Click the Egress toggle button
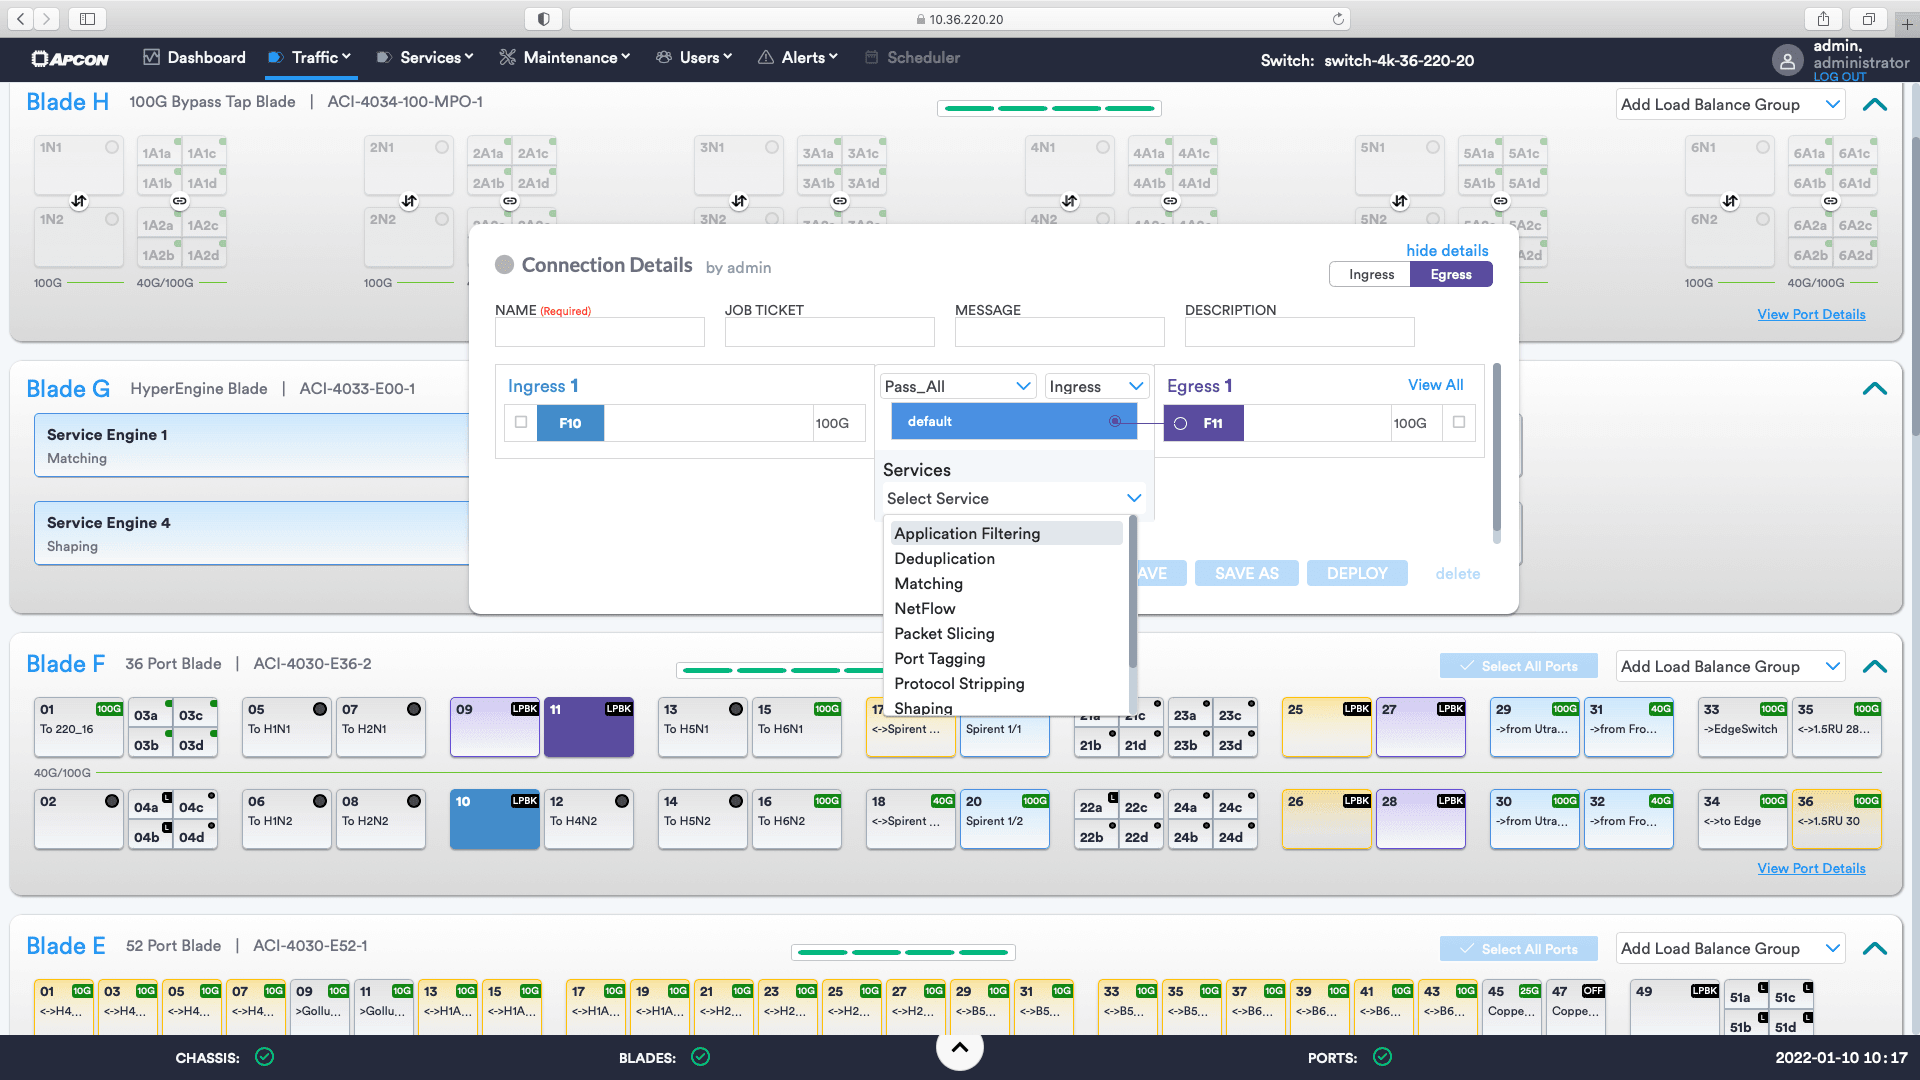Image resolution: width=1920 pixels, height=1080 pixels. coord(1451,273)
